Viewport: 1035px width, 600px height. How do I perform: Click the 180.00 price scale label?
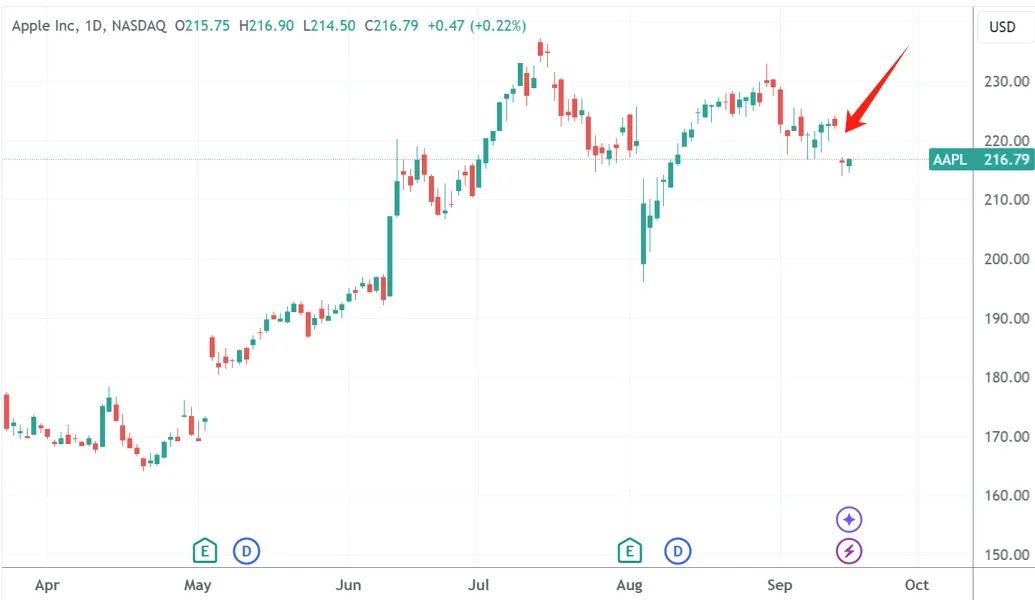1005,378
